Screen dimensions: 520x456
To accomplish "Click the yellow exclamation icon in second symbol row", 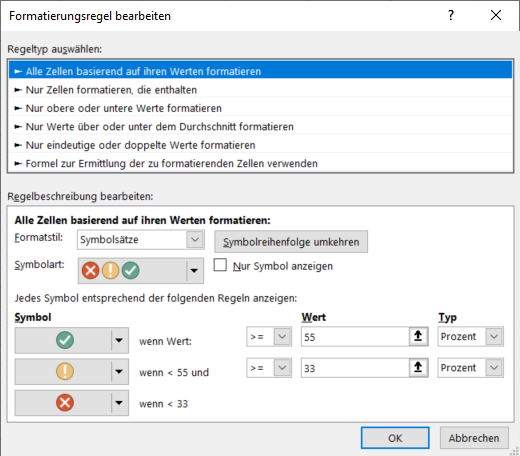I will point(65,371).
